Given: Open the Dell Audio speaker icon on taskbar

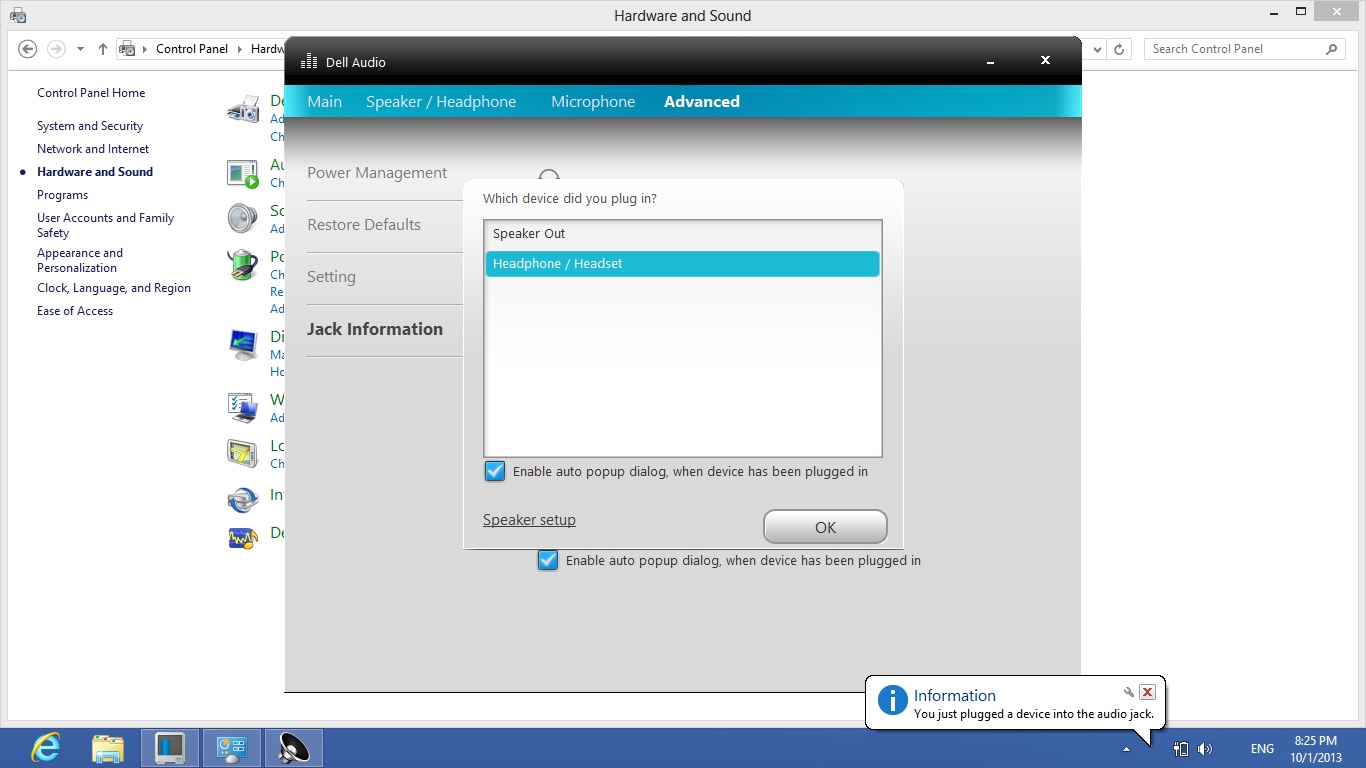Looking at the screenshot, I should pos(293,747).
